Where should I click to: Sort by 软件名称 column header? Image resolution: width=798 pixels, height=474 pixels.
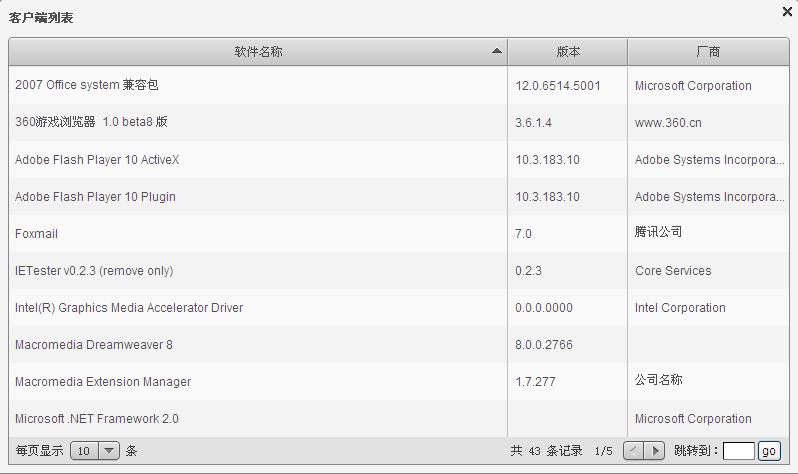click(258, 51)
